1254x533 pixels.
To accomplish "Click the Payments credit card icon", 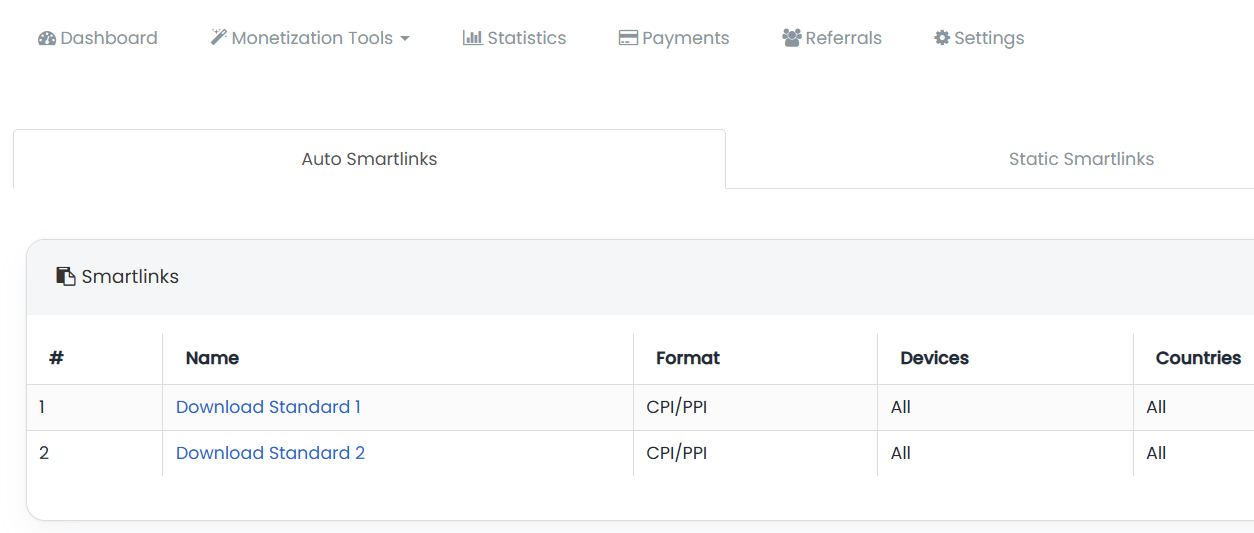I will 628,38.
